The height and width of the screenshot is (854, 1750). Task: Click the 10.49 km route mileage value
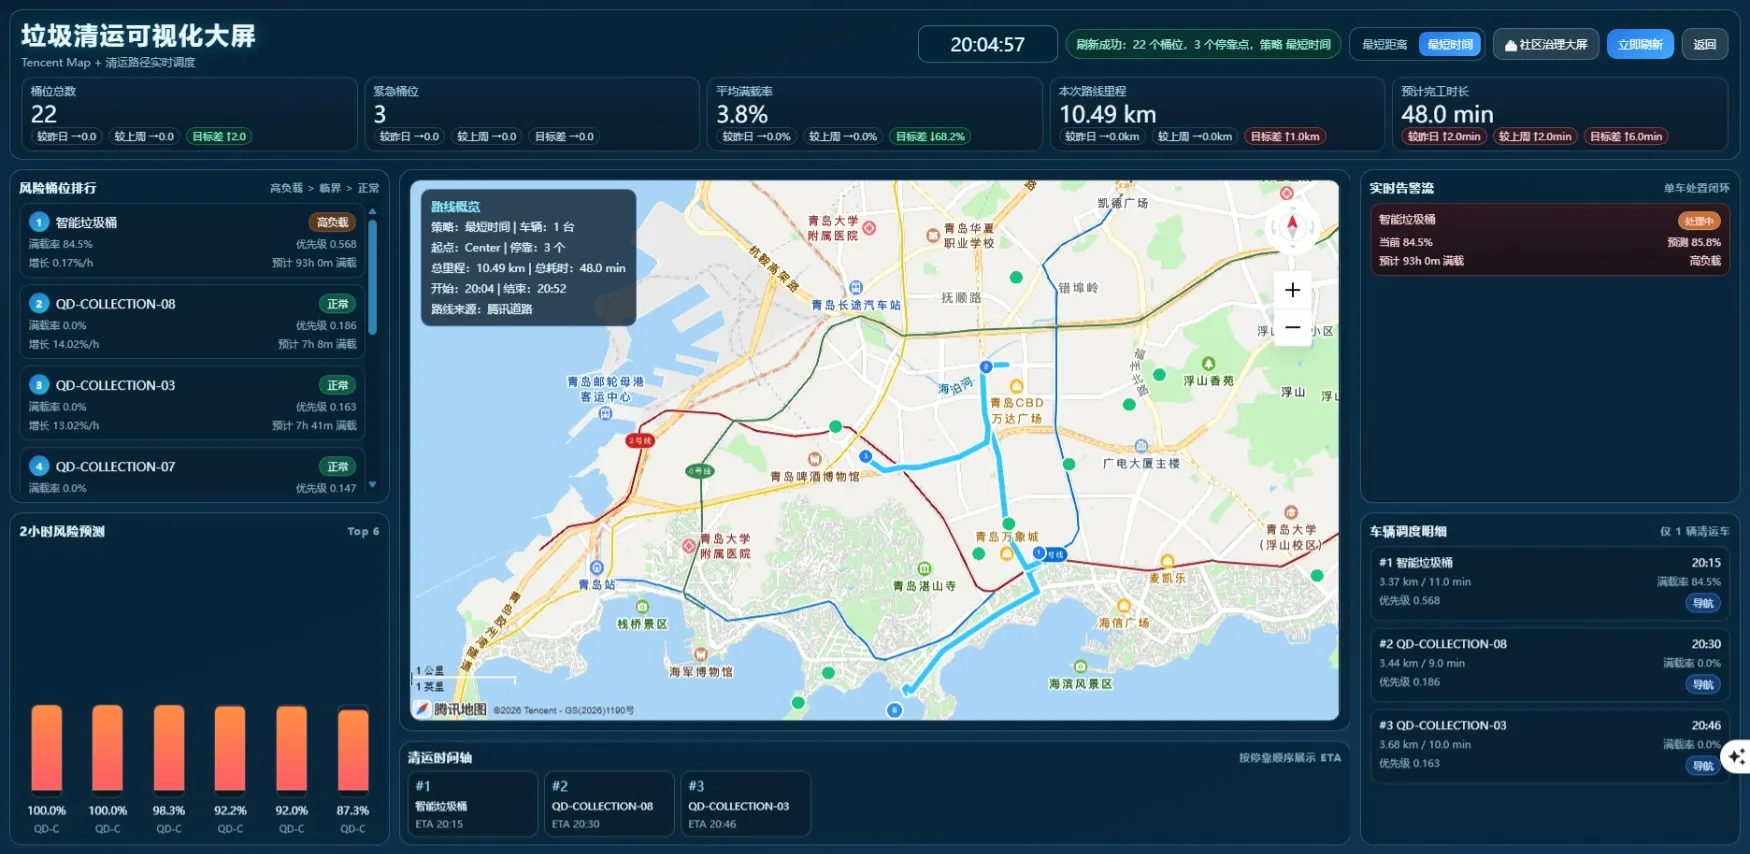pos(1107,114)
